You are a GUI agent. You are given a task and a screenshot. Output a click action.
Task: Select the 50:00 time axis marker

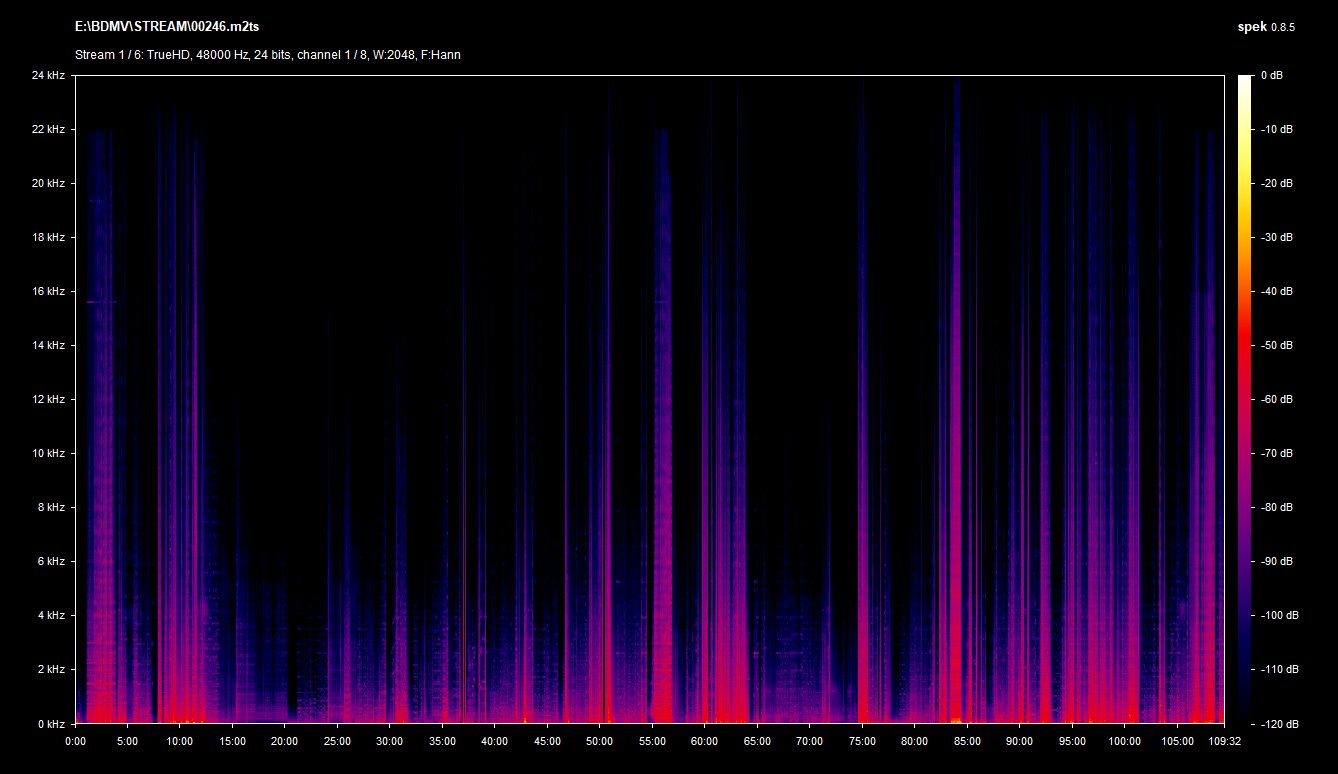[599, 741]
